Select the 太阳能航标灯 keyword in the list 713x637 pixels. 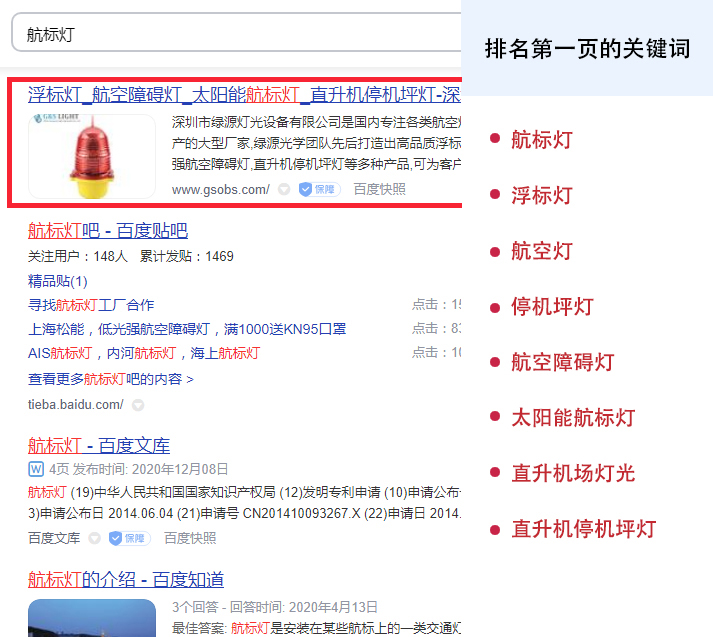point(573,418)
